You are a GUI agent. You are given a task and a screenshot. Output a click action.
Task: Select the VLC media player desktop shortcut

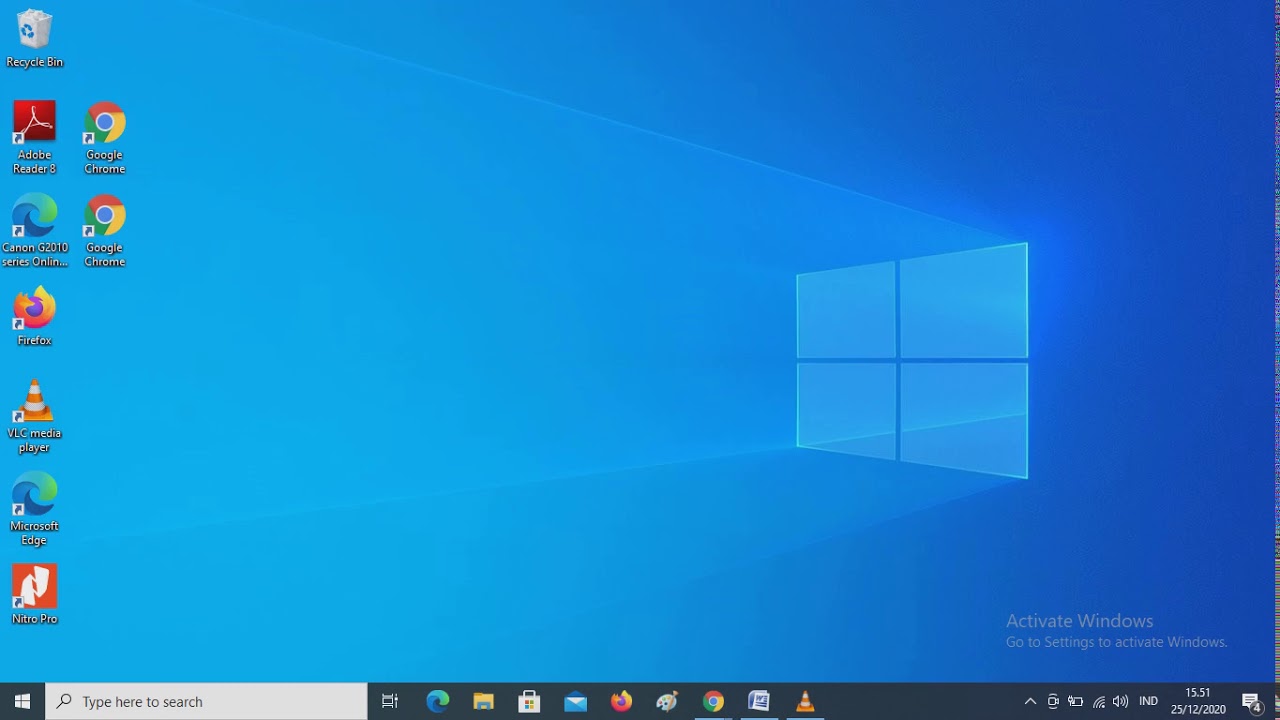(x=34, y=417)
